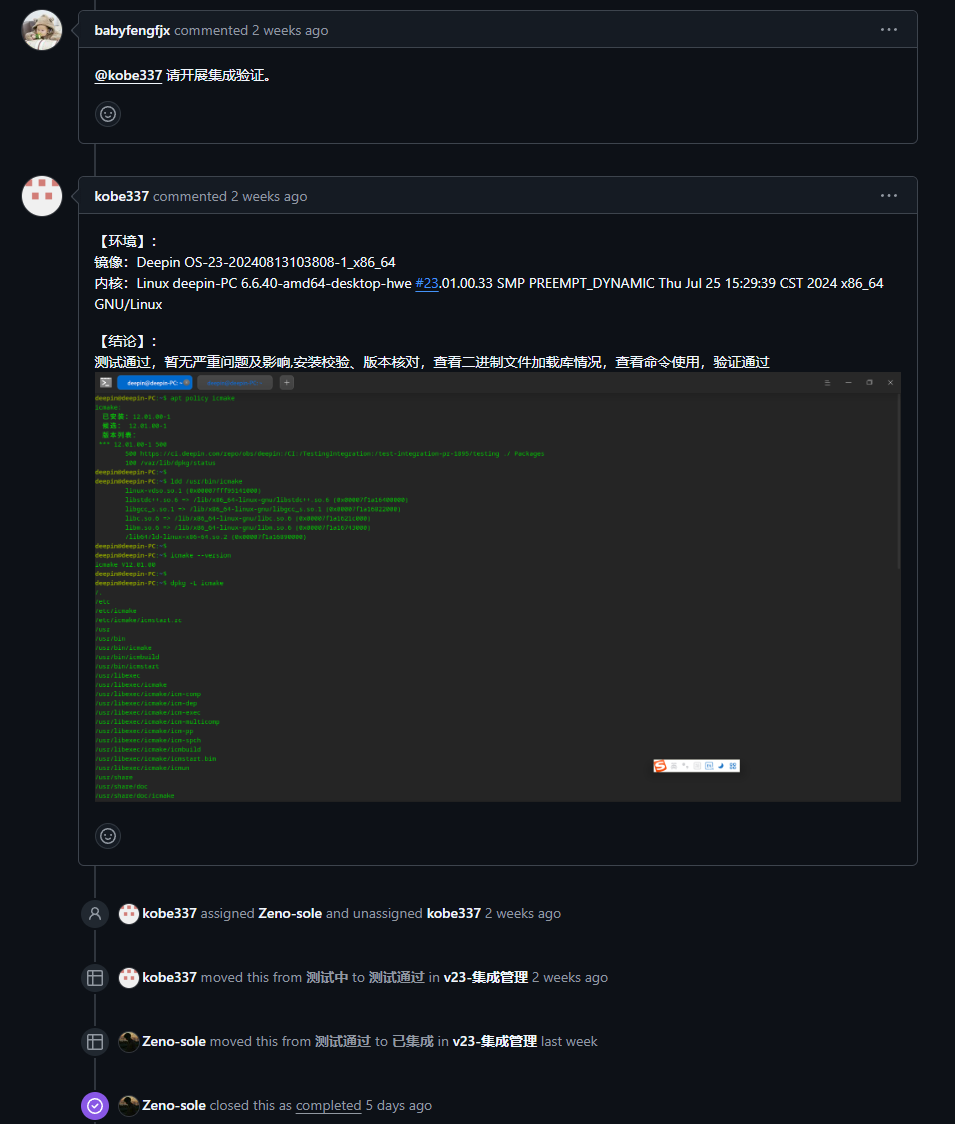This screenshot has width=955, height=1124.
Task: Toggle Chinese/English input on the Sogou bar
Action: pos(674,765)
